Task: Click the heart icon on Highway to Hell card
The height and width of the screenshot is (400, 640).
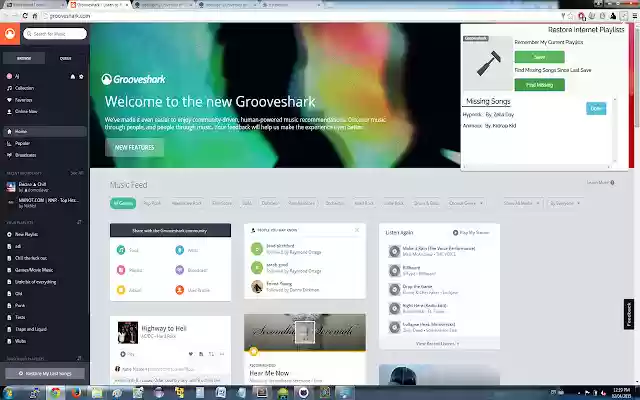Action: tap(190, 354)
